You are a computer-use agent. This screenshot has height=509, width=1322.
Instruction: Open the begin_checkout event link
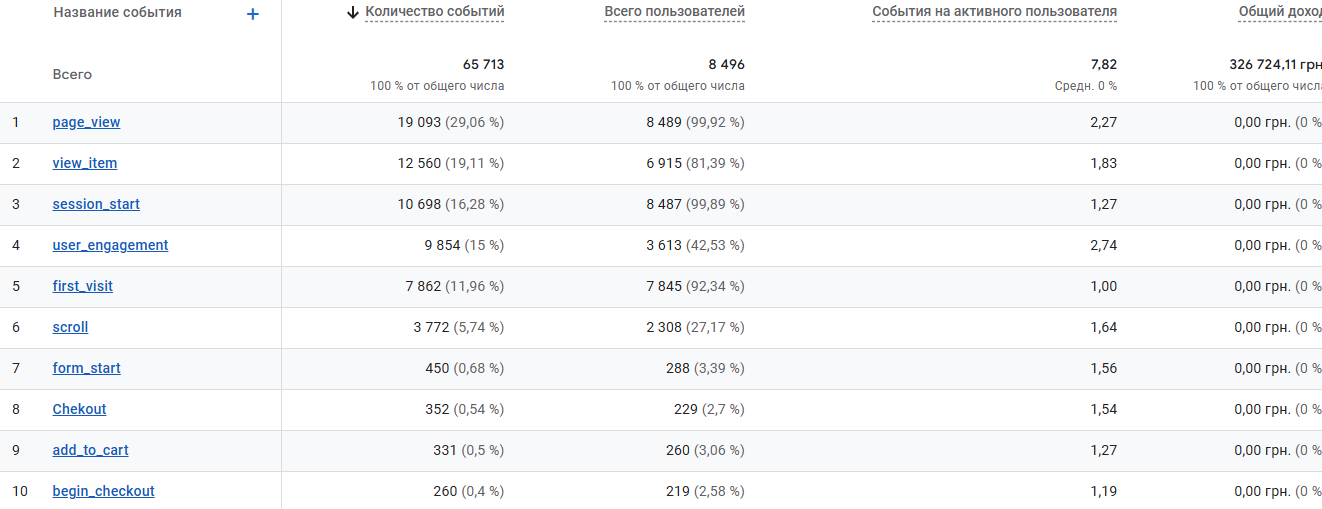103,491
